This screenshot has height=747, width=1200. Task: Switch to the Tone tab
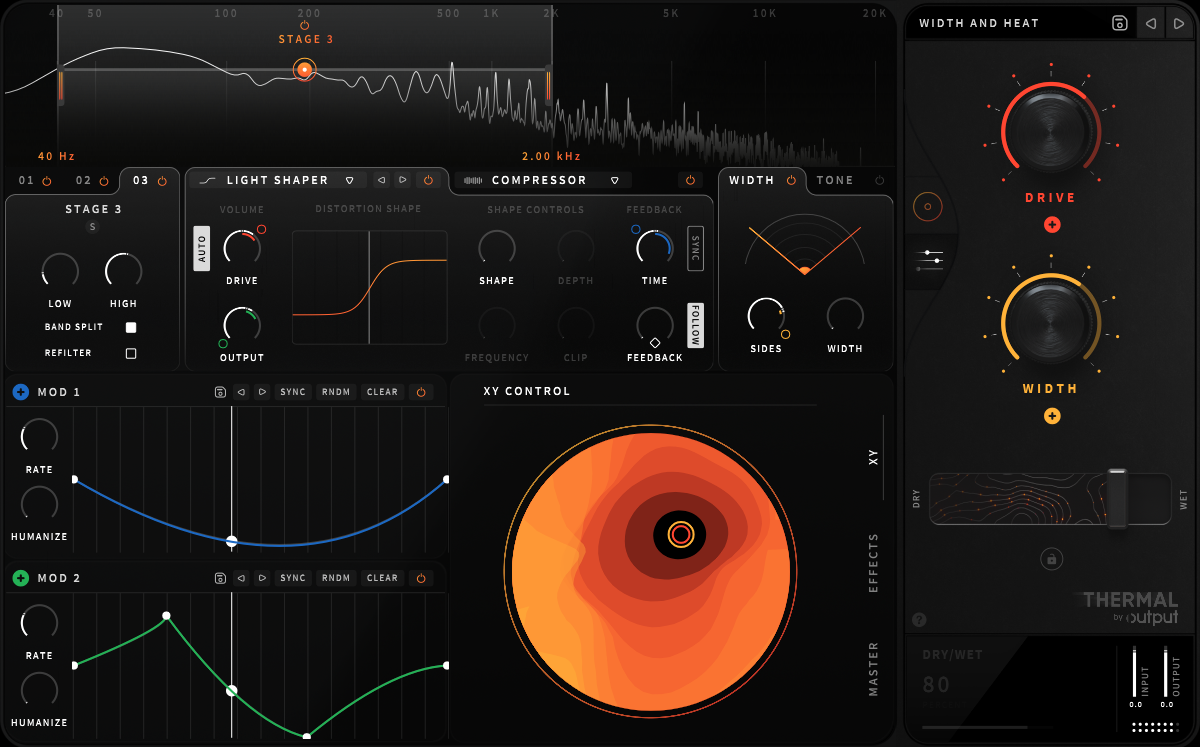[x=834, y=180]
